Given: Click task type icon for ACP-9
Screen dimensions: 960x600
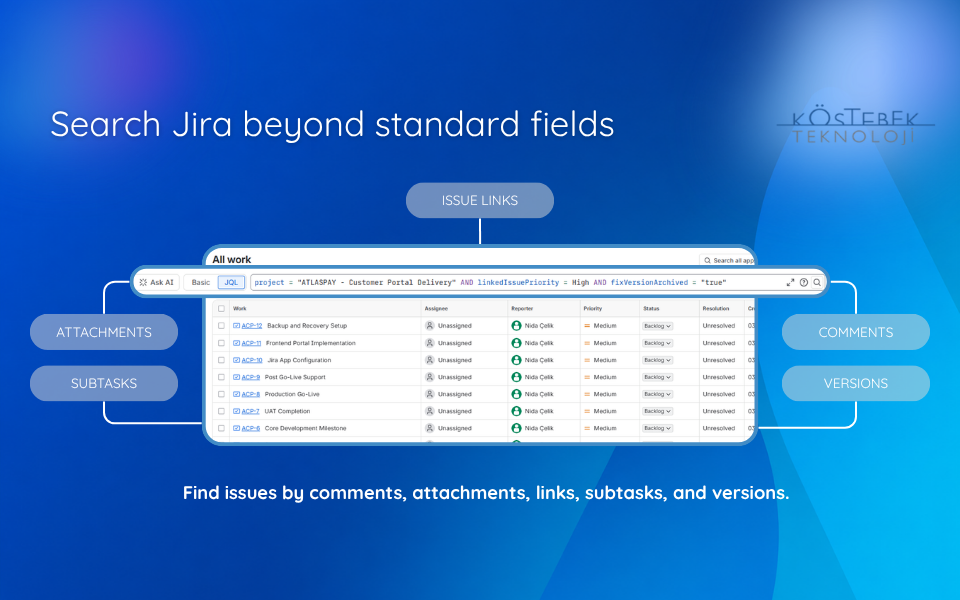Looking at the screenshot, I should coord(236,377).
